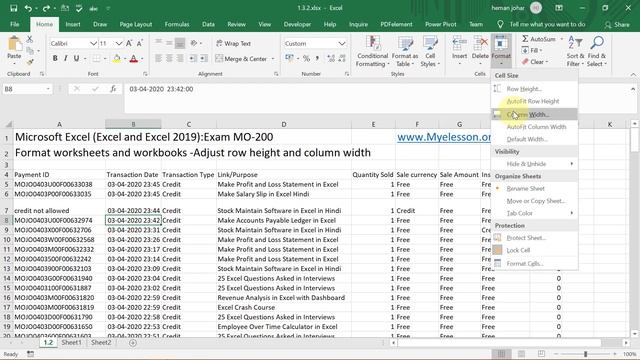The width and height of the screenshot is (640, 360).
Task: Switch to Page Layout view icon
Action: click(x=521, y=354)
